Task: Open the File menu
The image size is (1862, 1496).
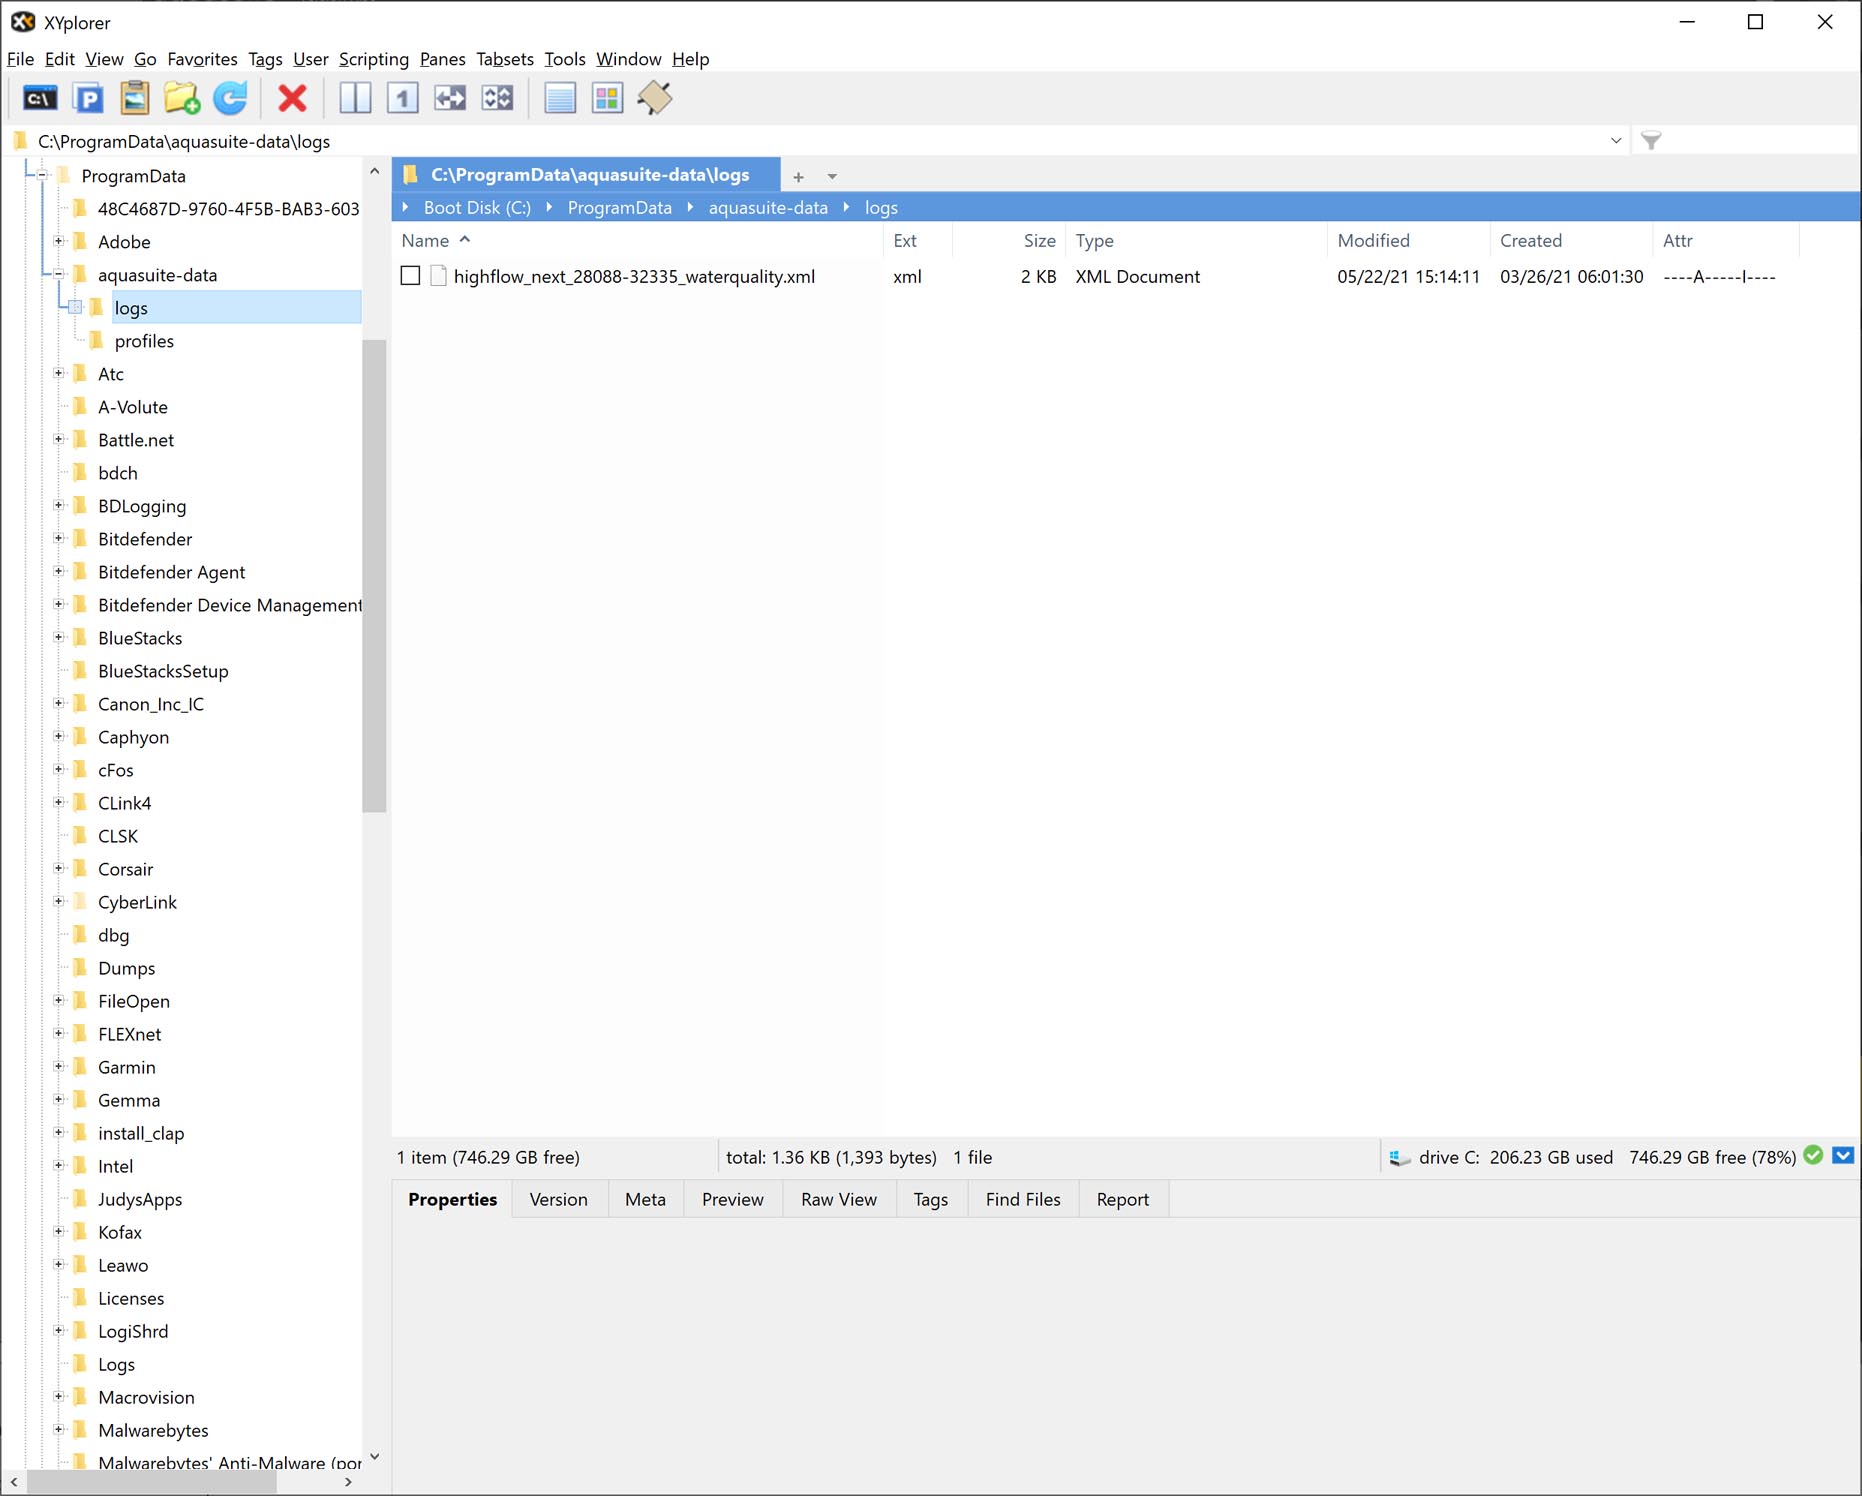Action: coord(20,59)
